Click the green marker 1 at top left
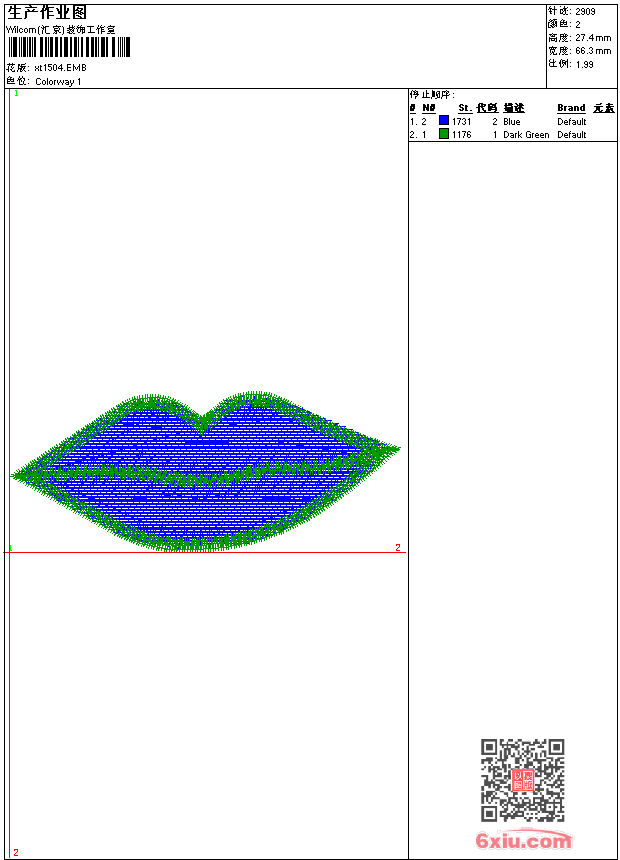The height and width of the screenshot is (860, 620). (16, 93)
